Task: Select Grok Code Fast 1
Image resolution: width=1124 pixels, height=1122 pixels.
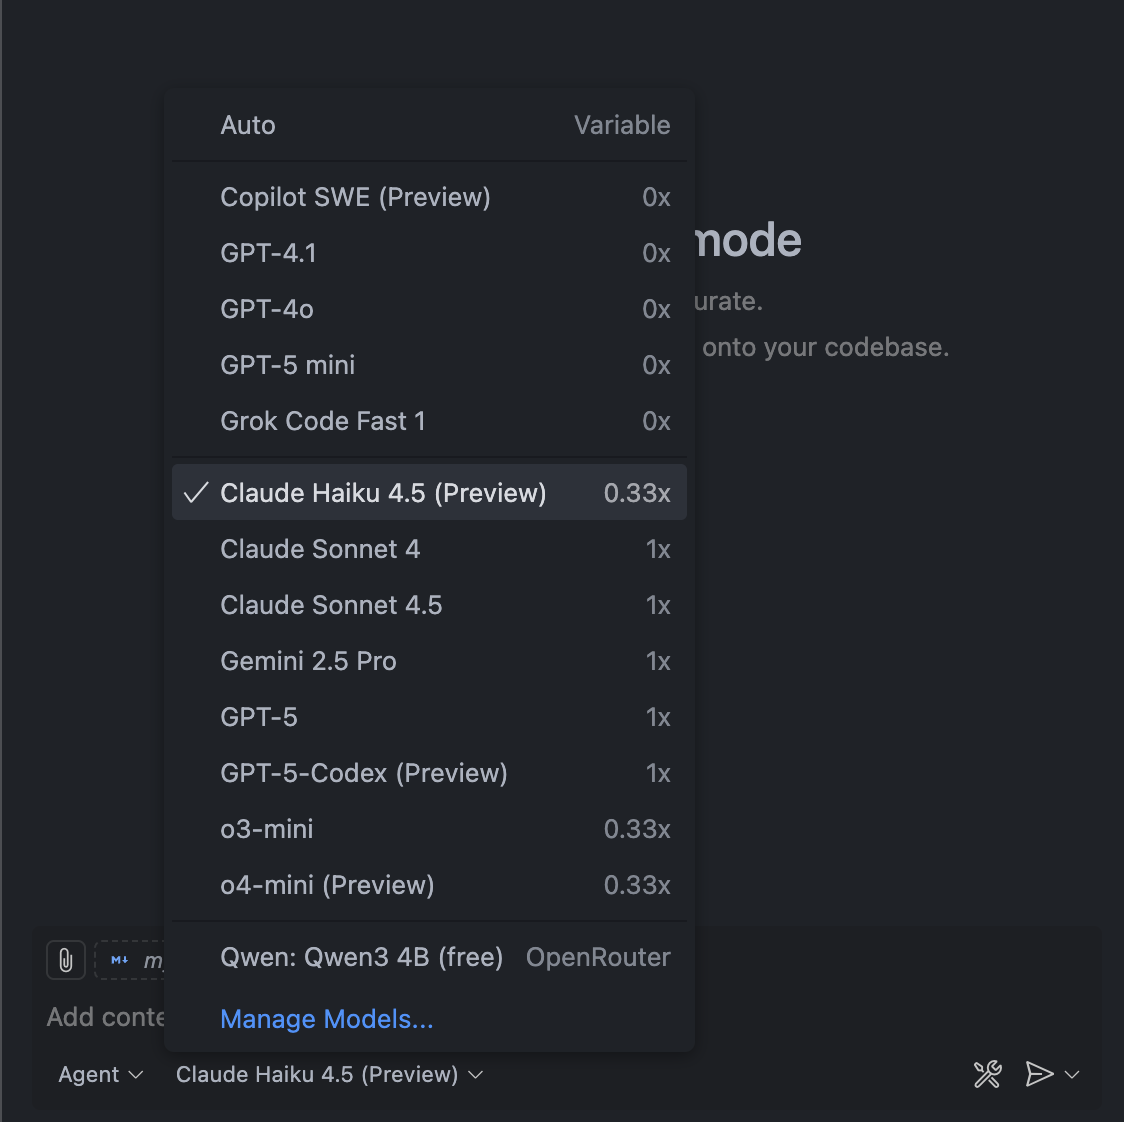Action: click(429, 421)
